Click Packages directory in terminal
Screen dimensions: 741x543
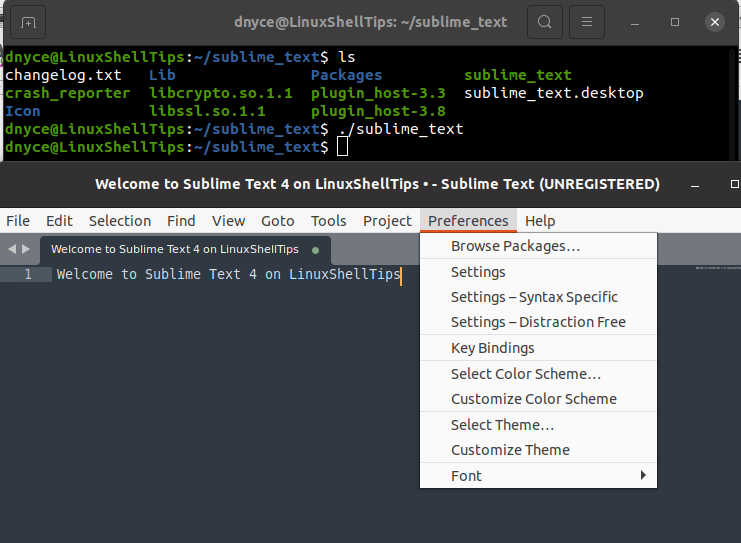(x=346, y=75)
